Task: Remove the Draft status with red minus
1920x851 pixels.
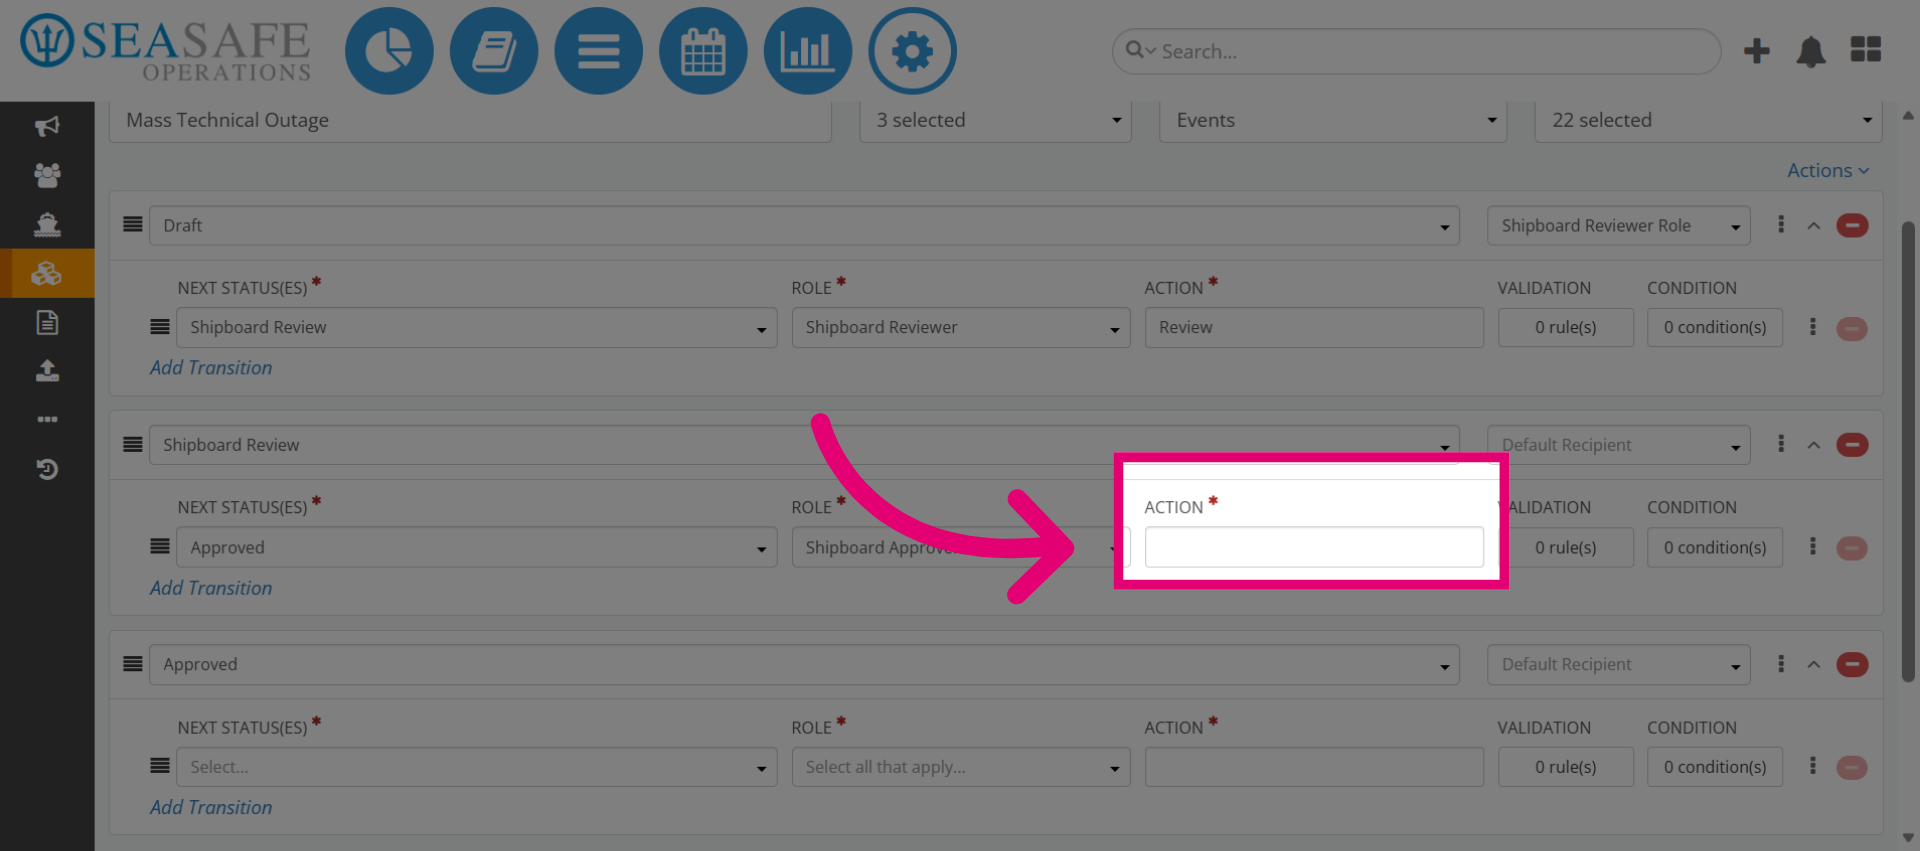Action: coord(1852,226)
